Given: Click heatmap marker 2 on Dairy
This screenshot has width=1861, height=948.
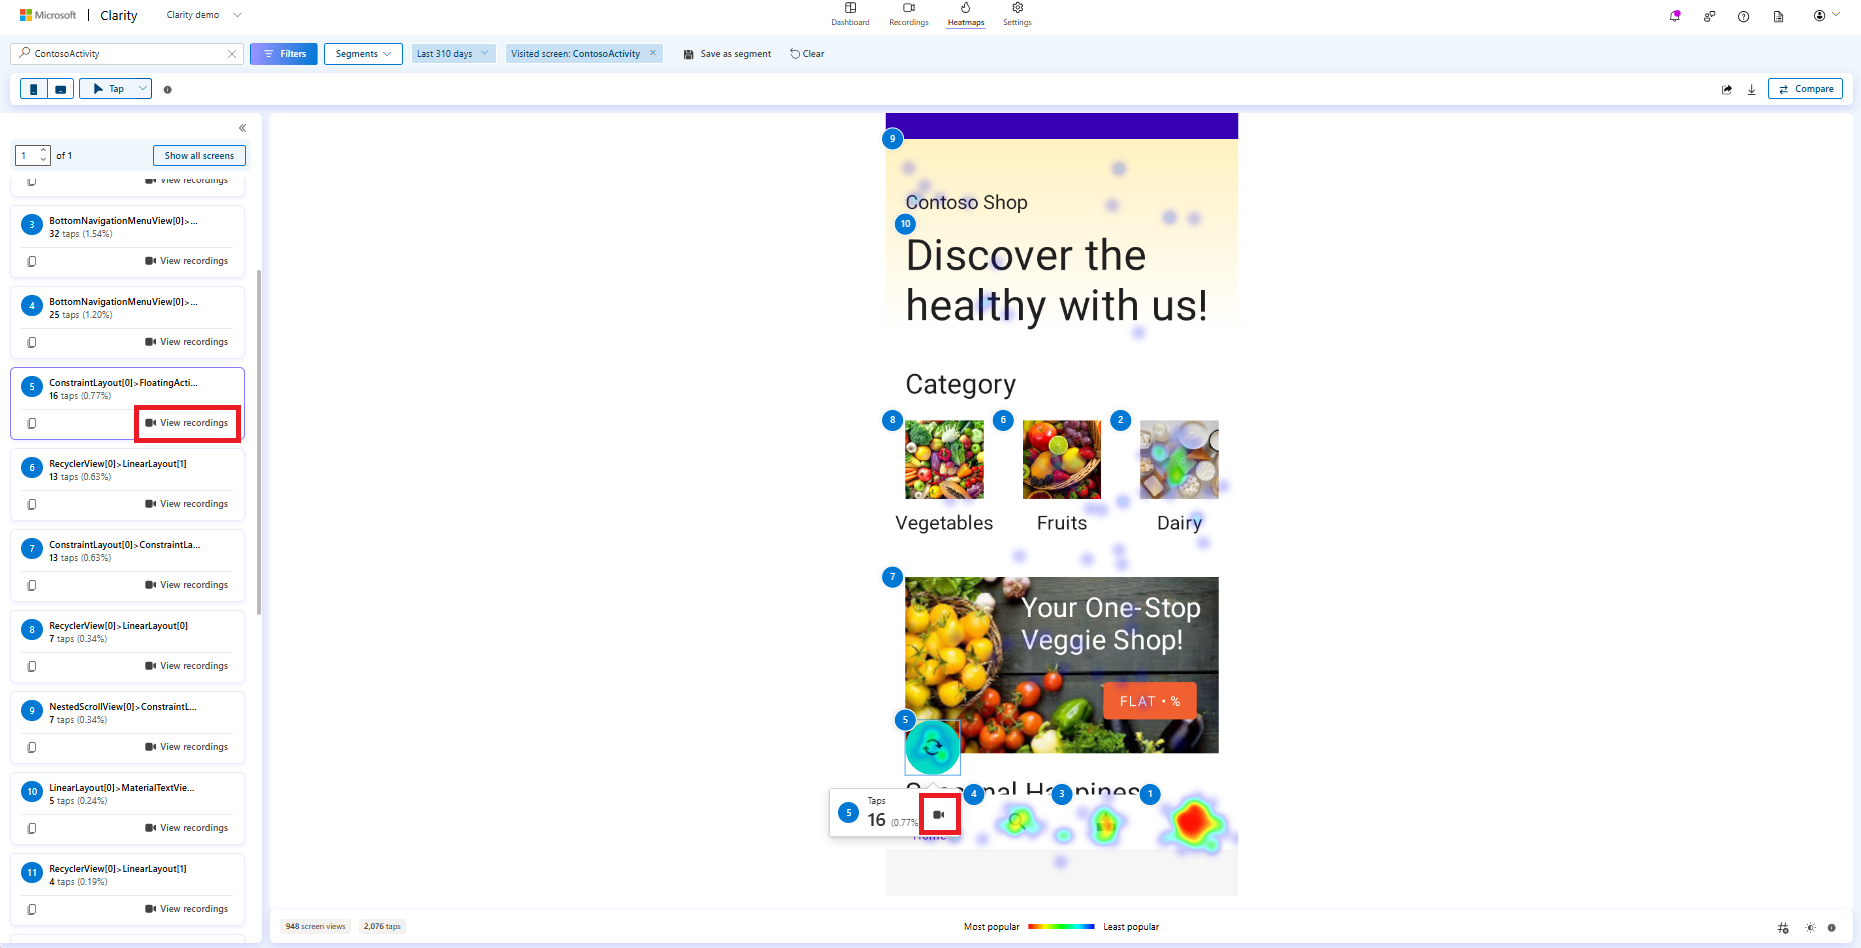Looking at the screenshot, I should point(1121,420).
